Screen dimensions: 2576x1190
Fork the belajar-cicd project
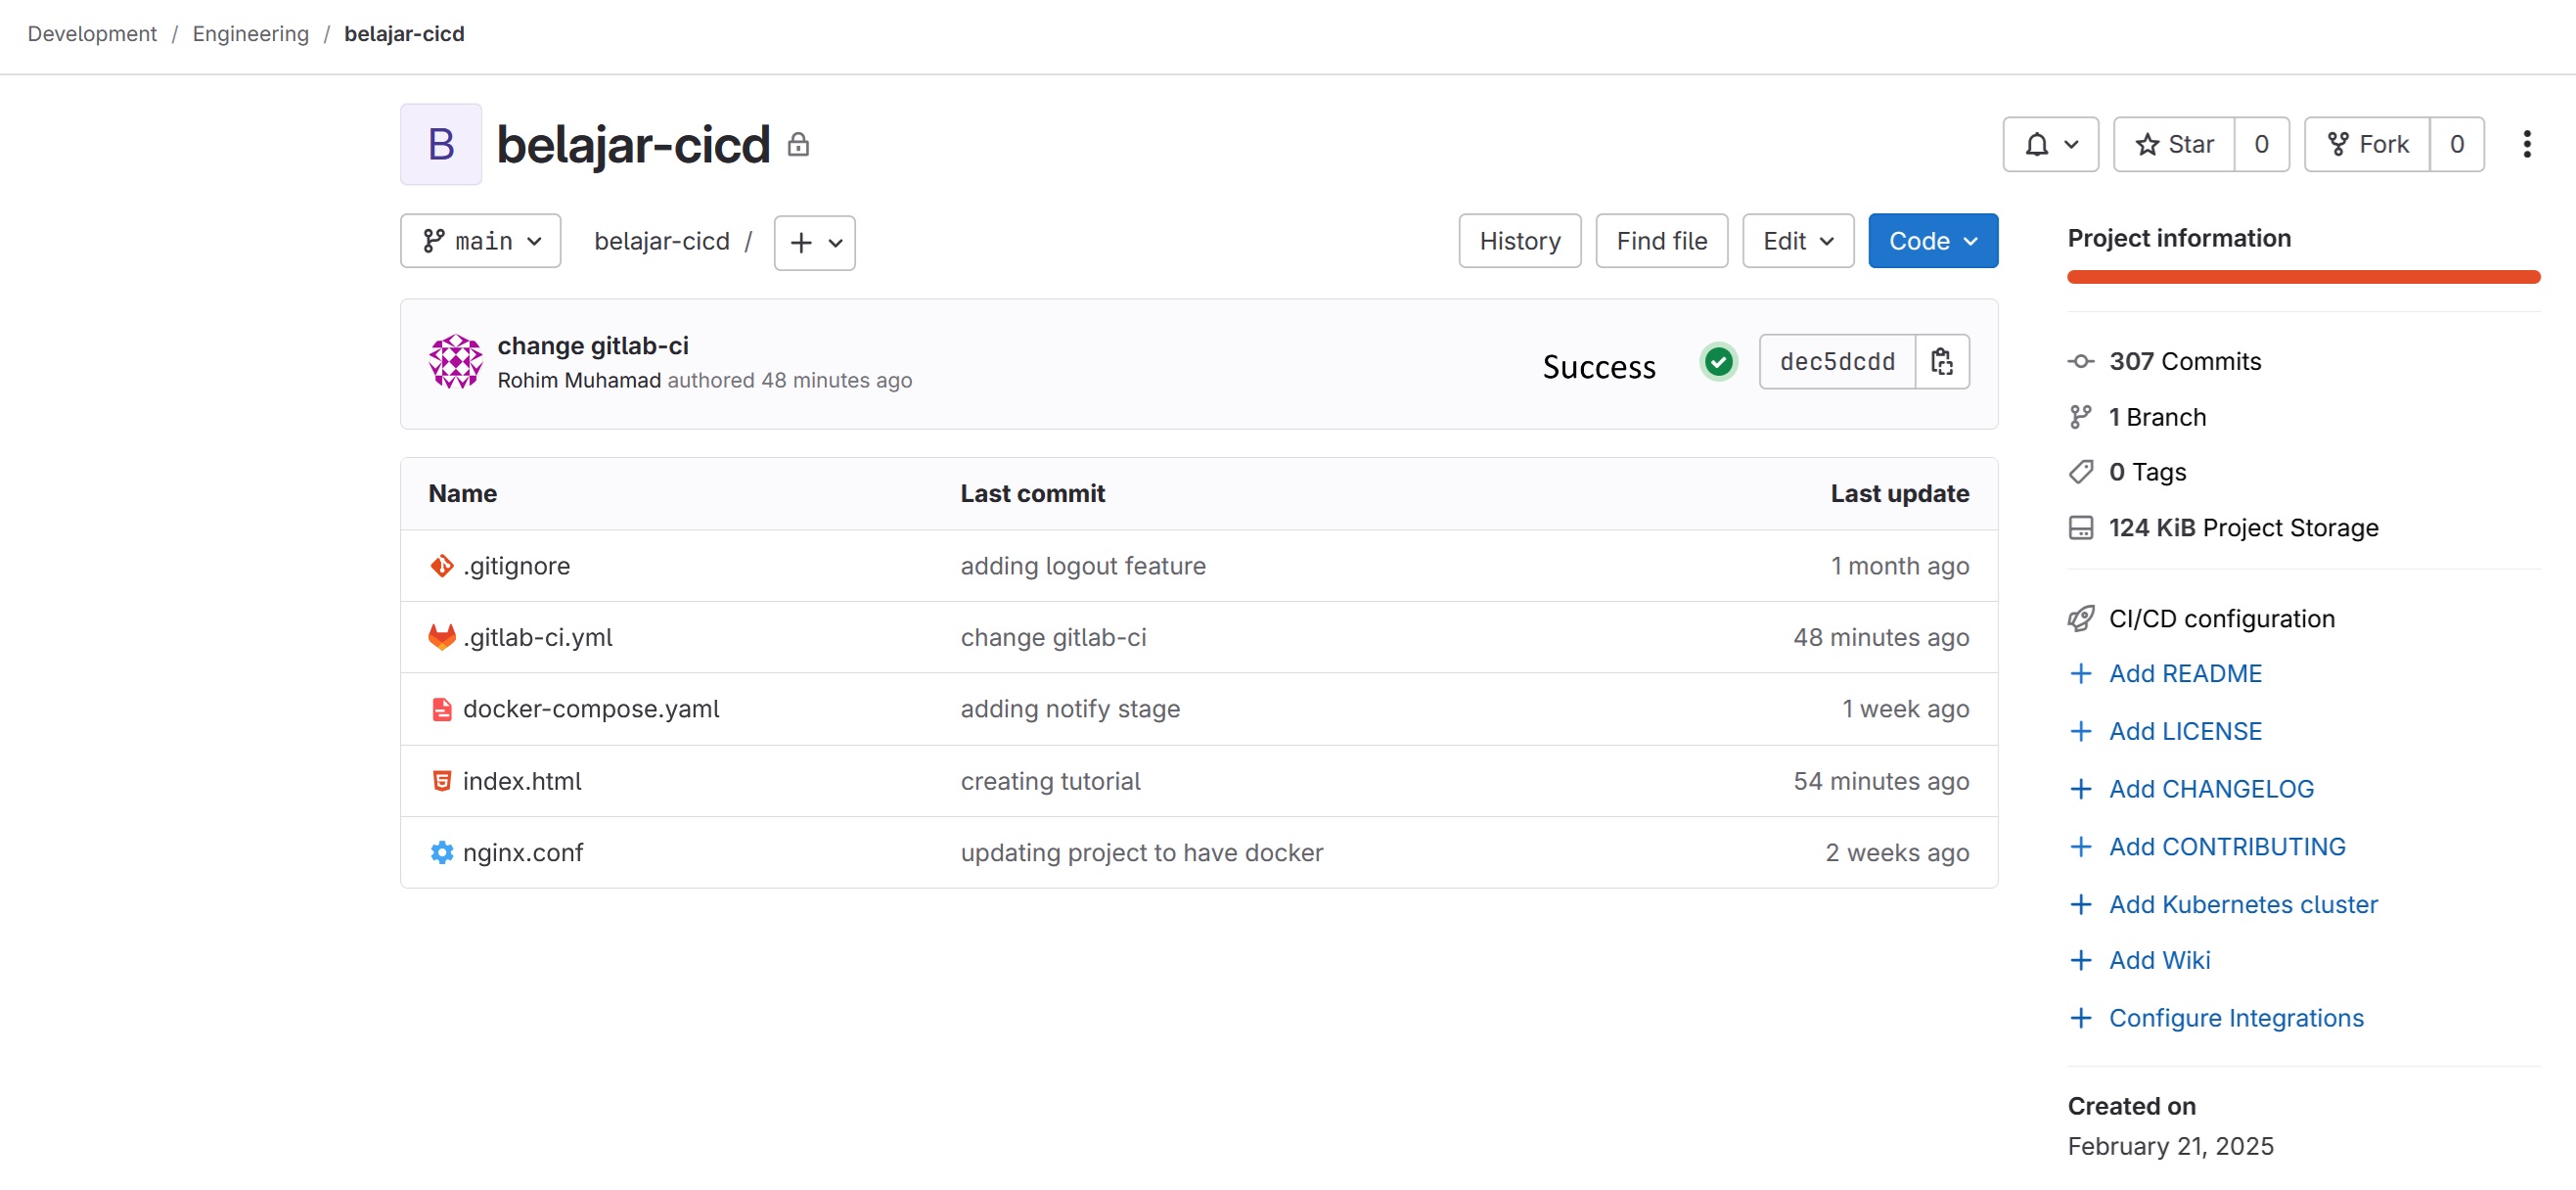2366,145
